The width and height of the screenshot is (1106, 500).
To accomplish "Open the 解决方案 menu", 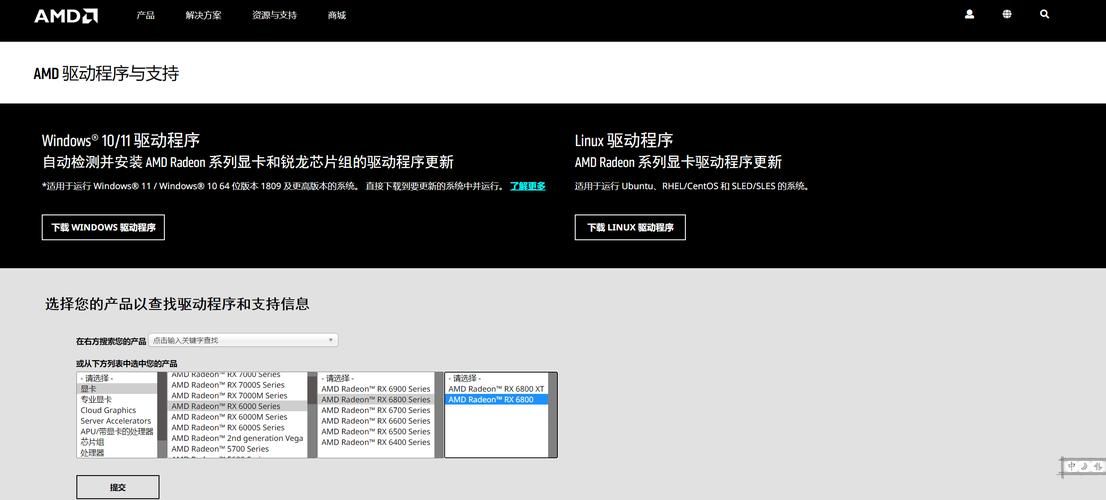I will [203, 15].
